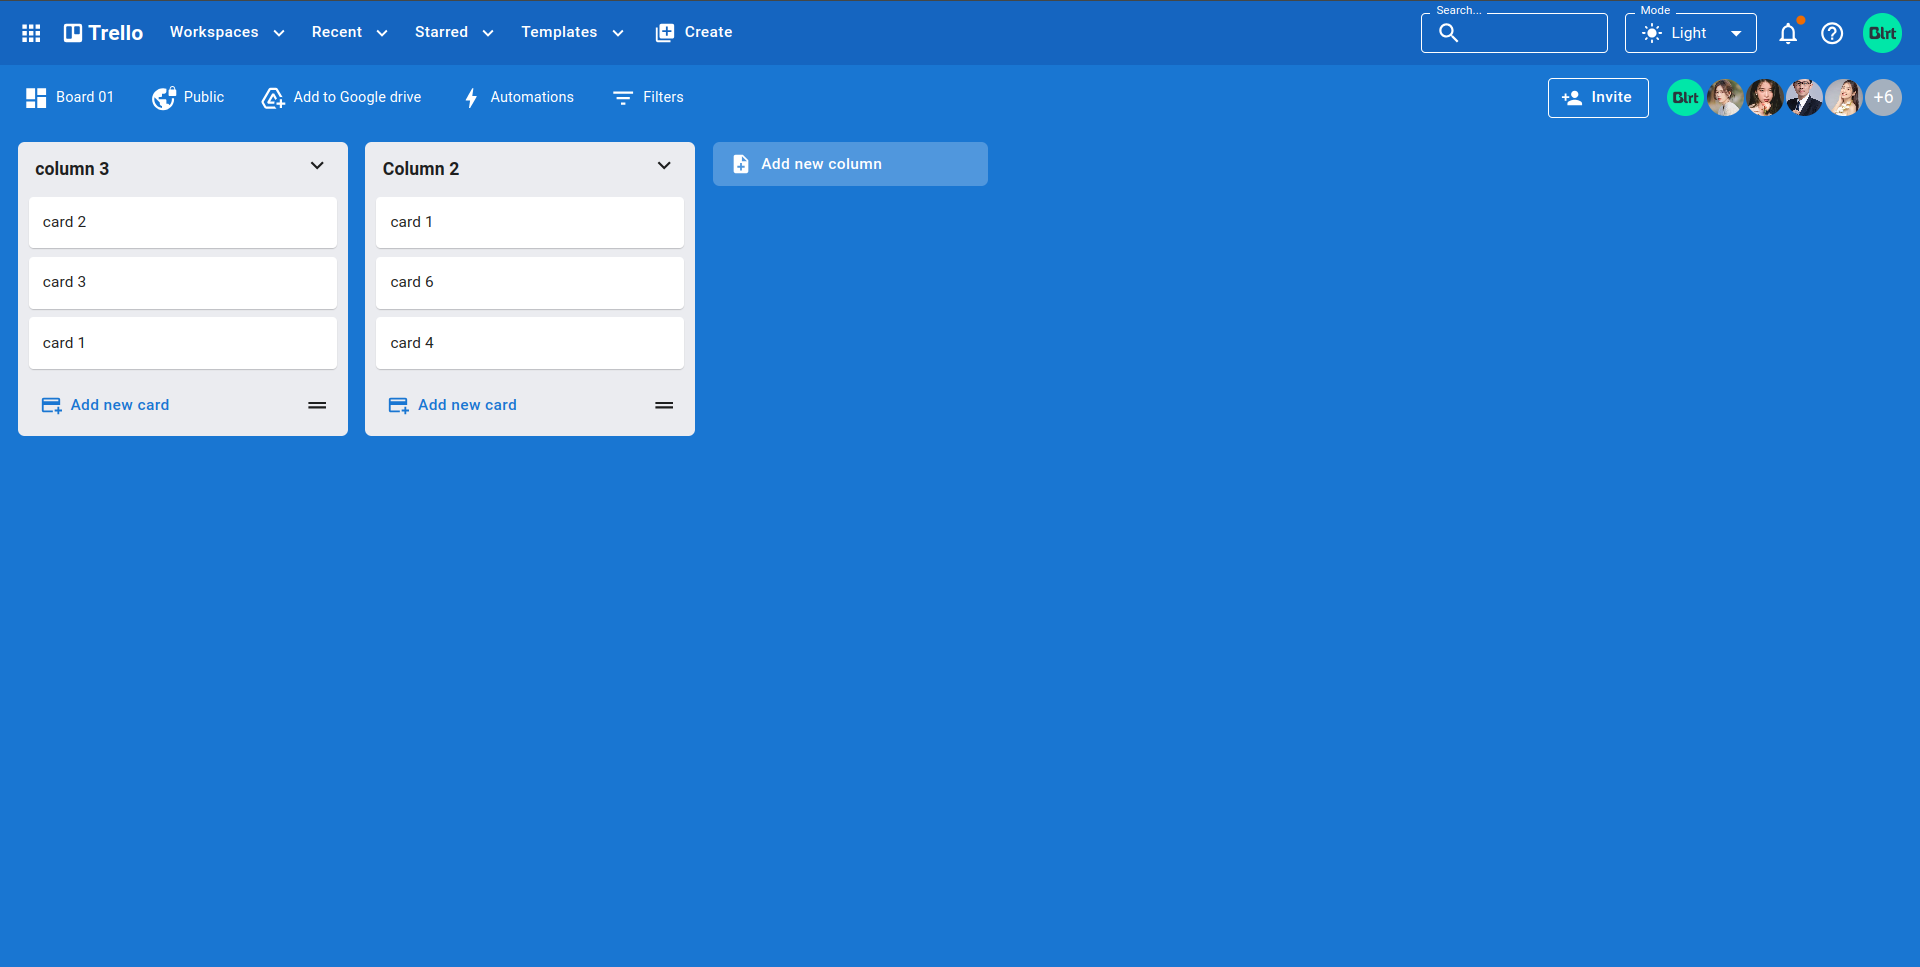This screenshot has width=1920, height=967.
Task: Expand the column 3 chevron menu
Action: pyautogui.click(x=317, y=166)
